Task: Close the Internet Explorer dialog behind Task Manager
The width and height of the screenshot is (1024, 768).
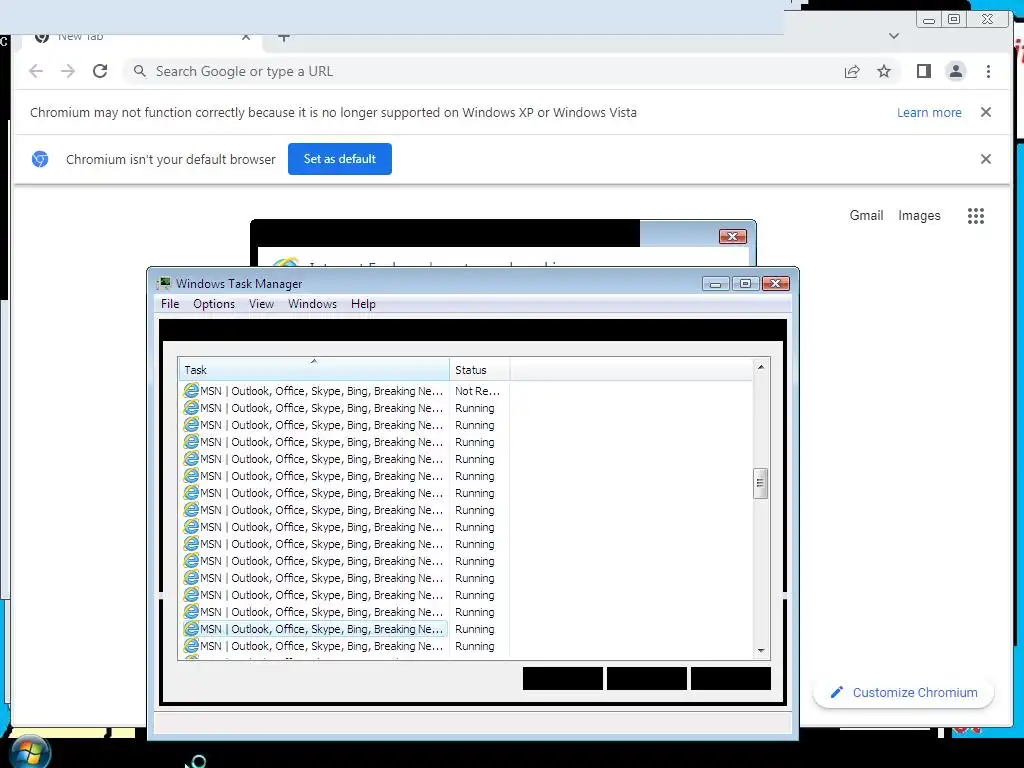Action: coord(733,236)
